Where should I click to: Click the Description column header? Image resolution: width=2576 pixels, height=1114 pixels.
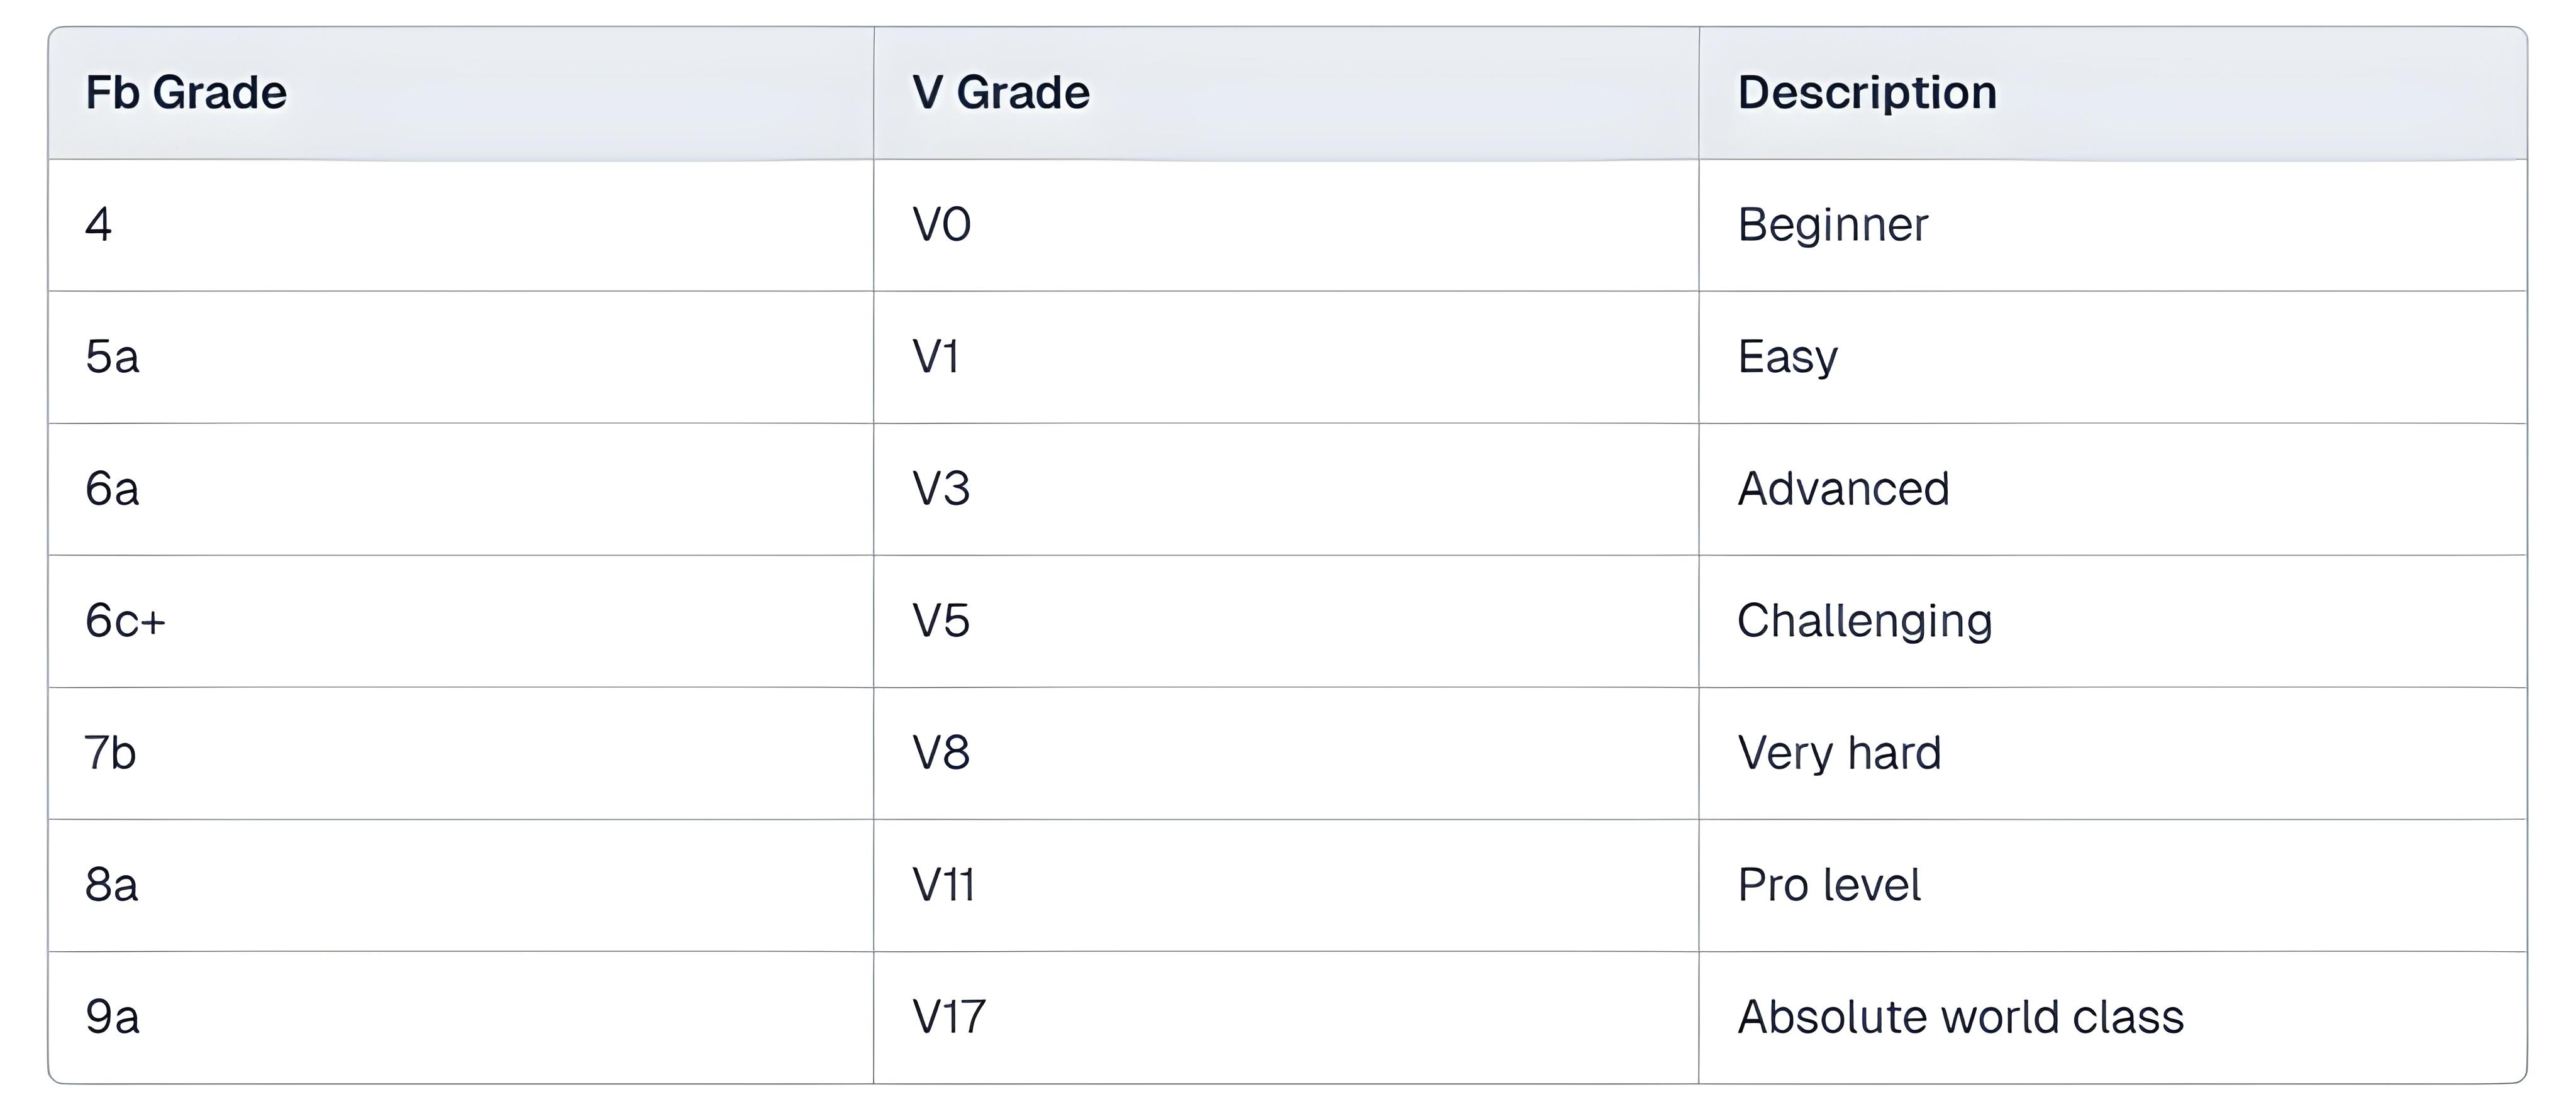1866,93
